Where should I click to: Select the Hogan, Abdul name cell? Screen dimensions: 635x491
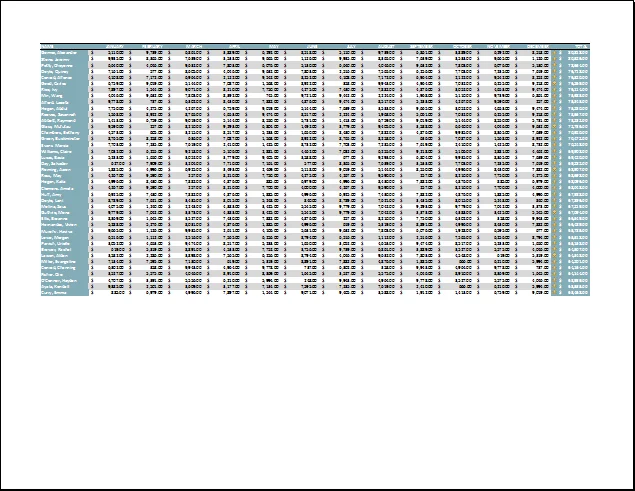click(x=64, y=108)
